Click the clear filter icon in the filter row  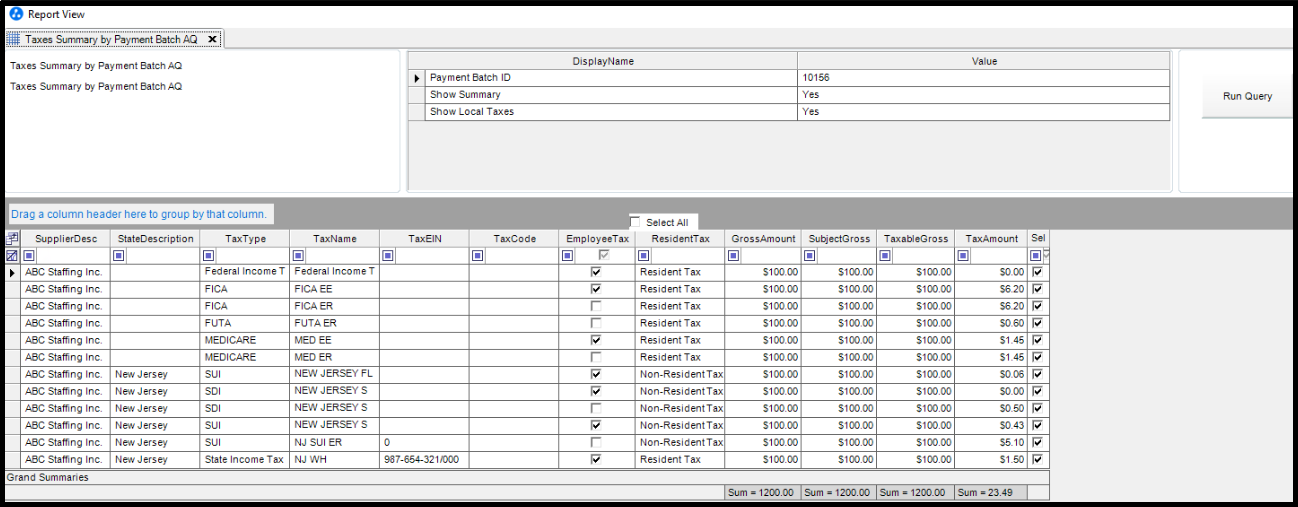[12, 256]
